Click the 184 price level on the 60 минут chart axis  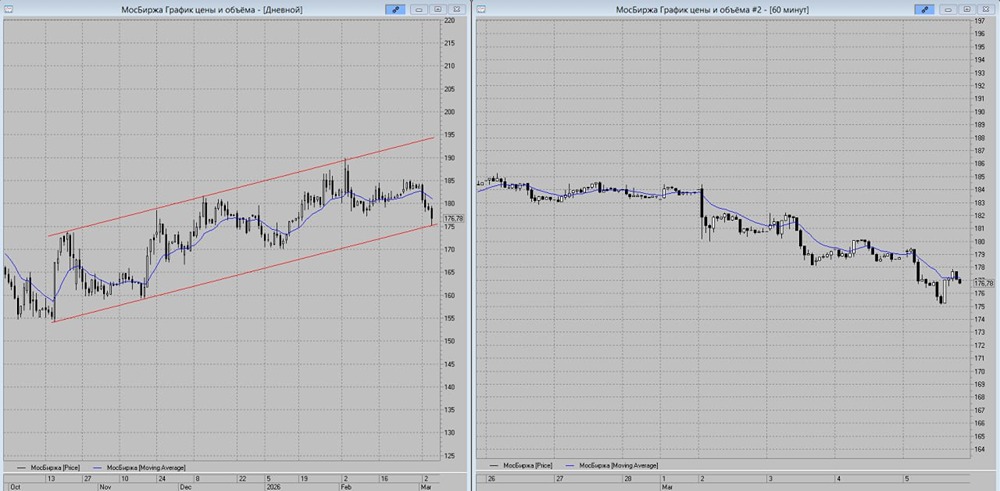(980, 190)
